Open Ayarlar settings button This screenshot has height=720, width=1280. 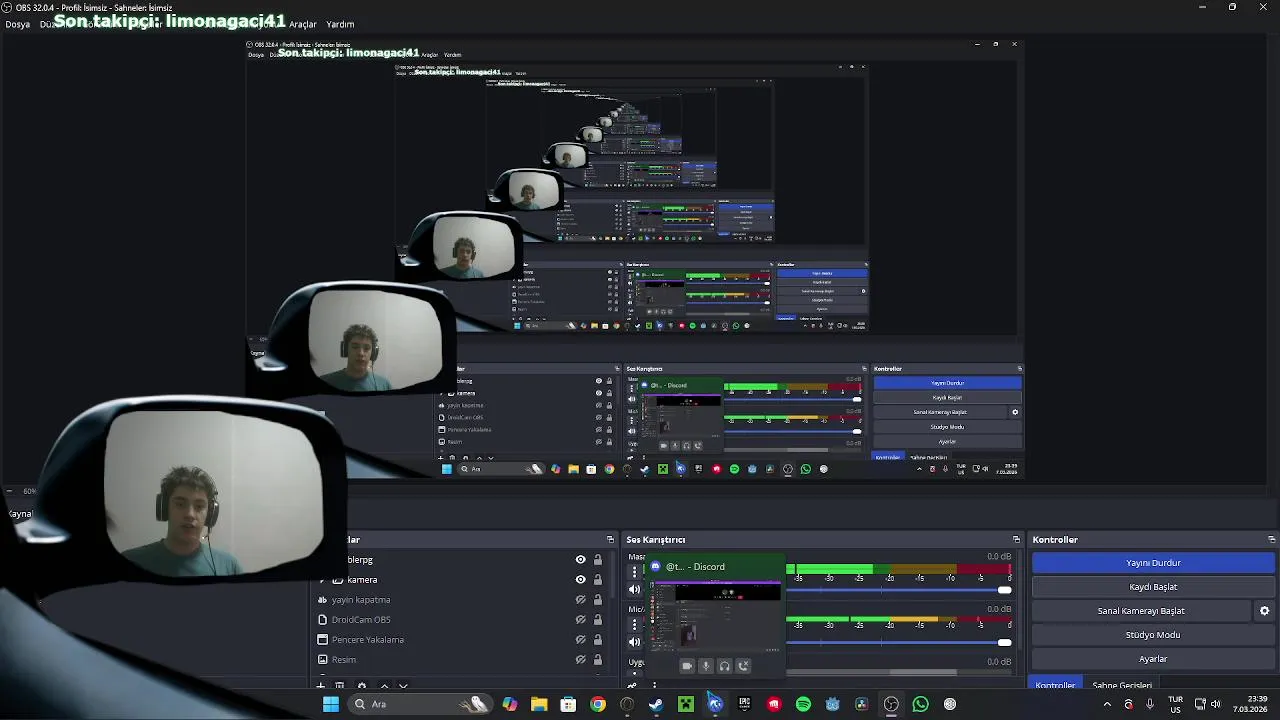pos(1153,659)
